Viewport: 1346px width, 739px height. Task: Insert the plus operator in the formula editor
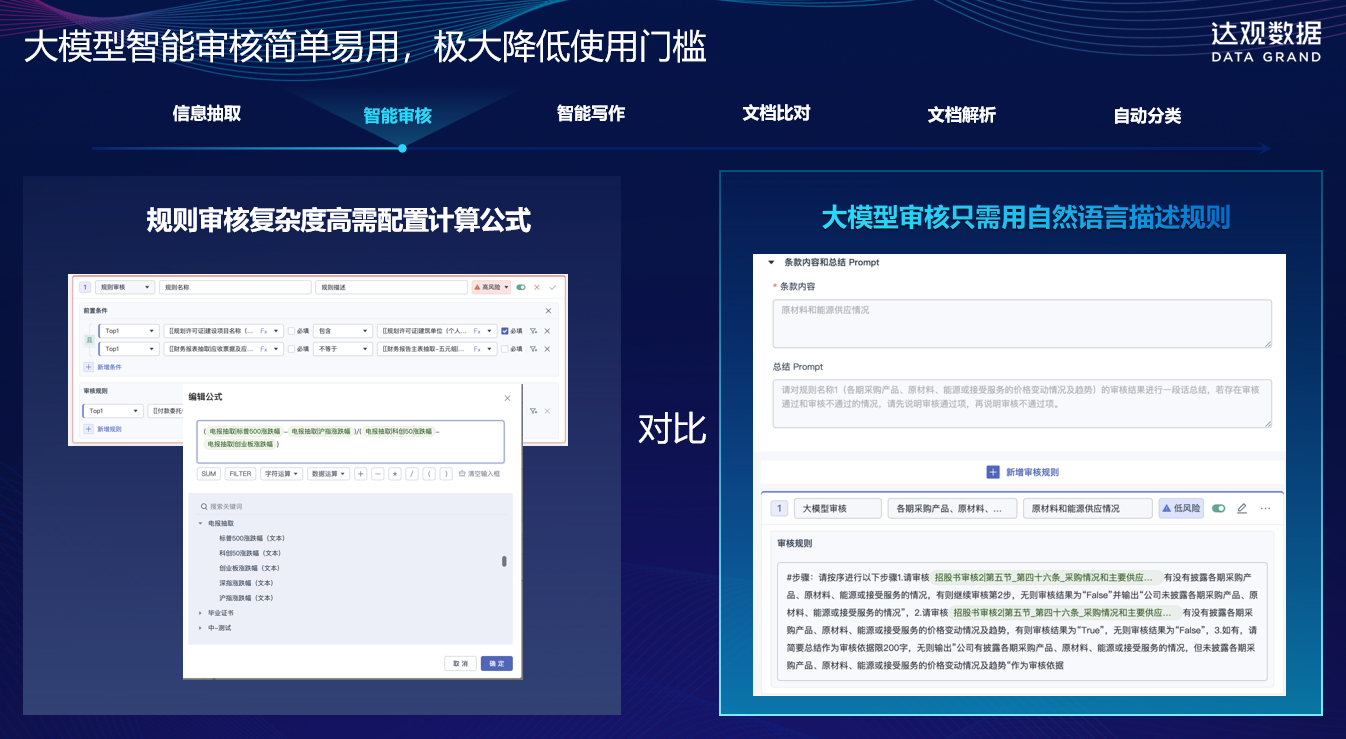coord(361,474)
